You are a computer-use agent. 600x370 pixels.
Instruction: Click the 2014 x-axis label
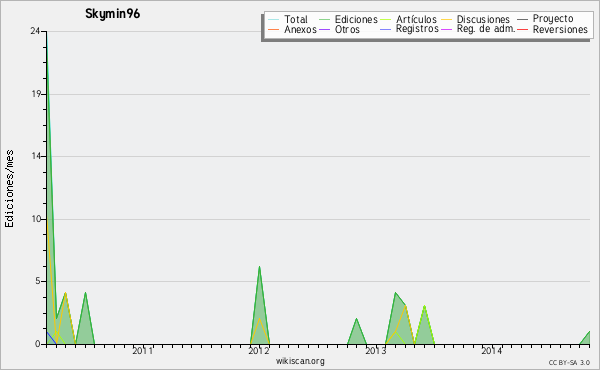click(x=492, y=351)
